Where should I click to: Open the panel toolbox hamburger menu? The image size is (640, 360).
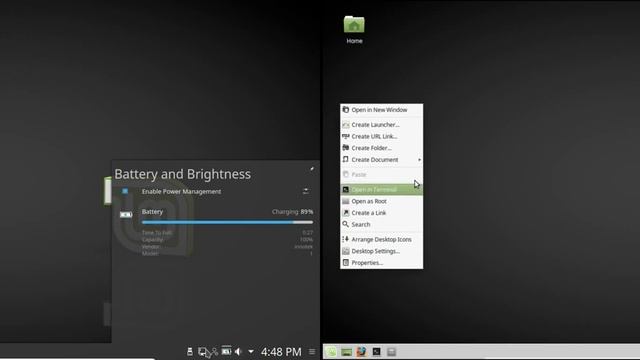pos(312,351)
